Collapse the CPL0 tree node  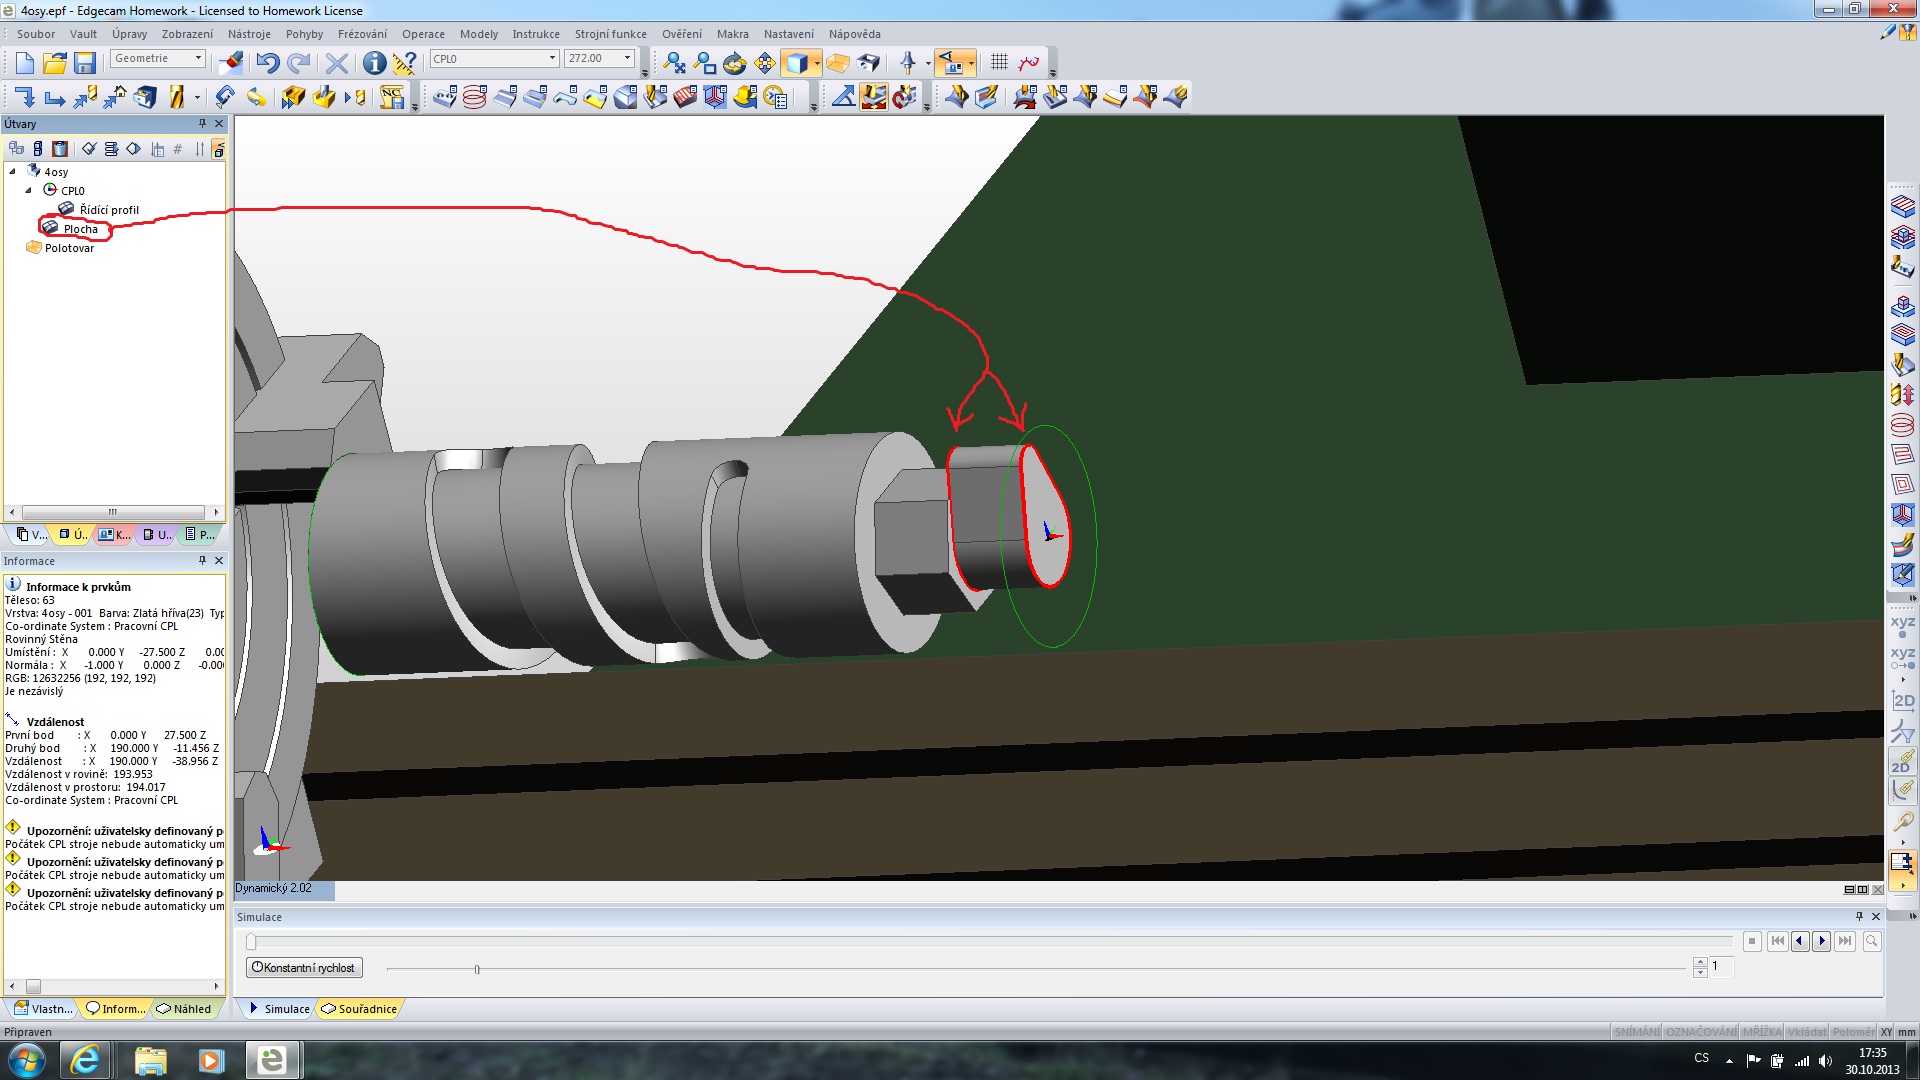29,190
